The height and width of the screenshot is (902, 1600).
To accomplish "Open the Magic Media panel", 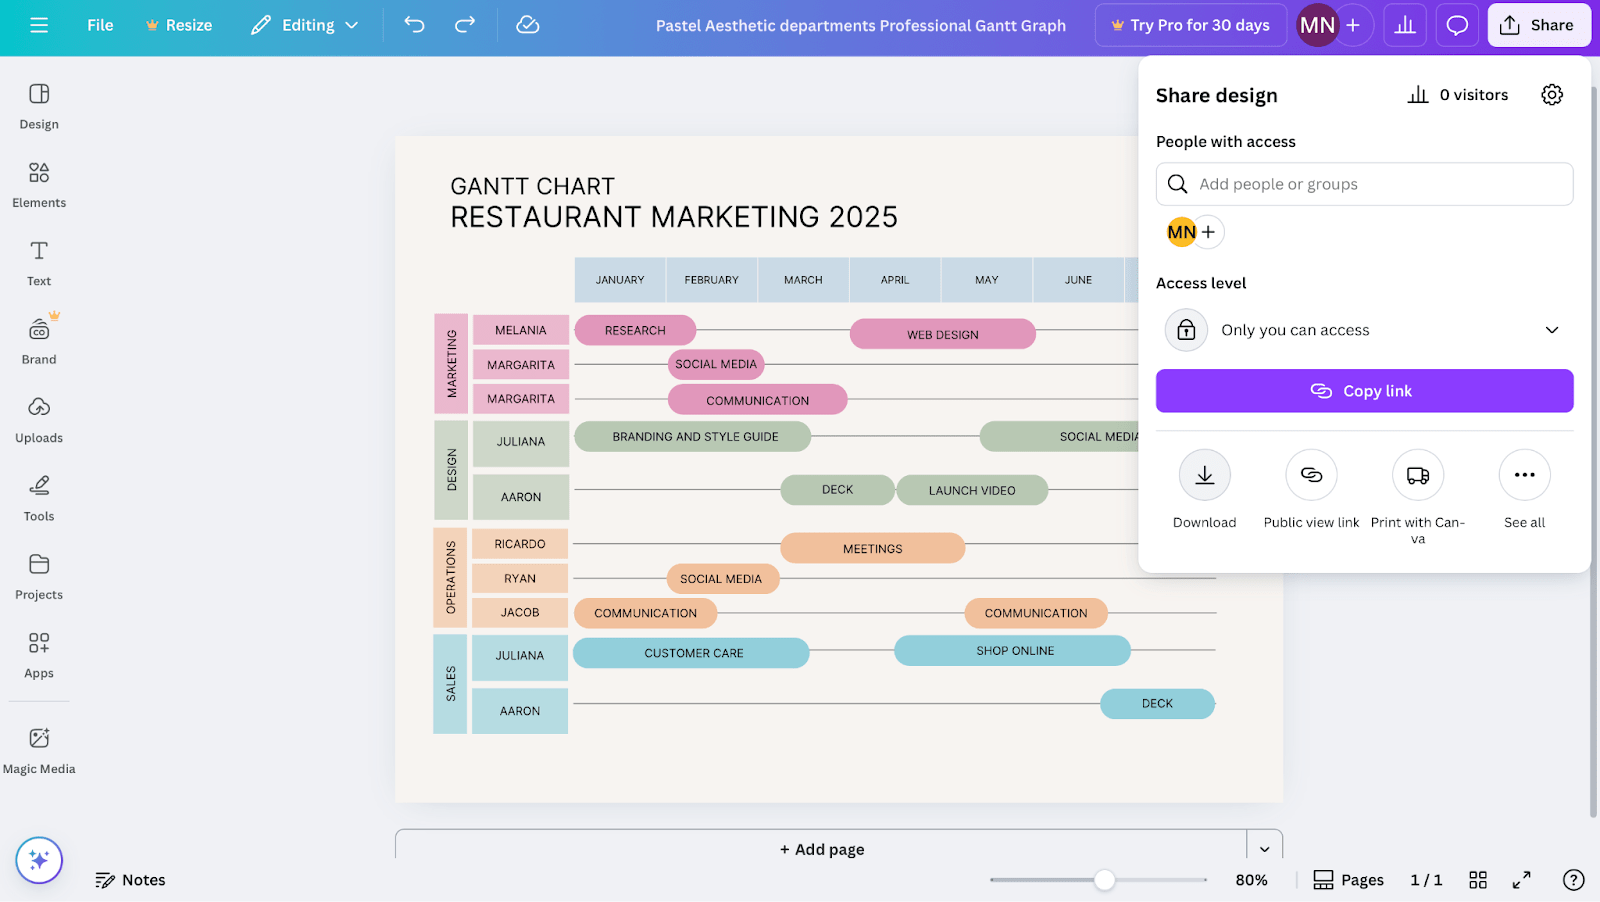I will point(38,749).
